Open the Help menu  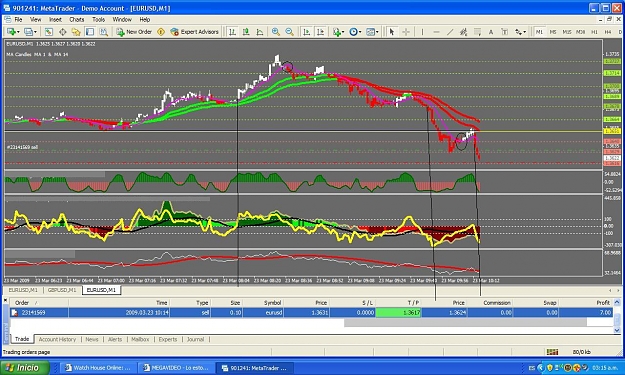[145, 19]
